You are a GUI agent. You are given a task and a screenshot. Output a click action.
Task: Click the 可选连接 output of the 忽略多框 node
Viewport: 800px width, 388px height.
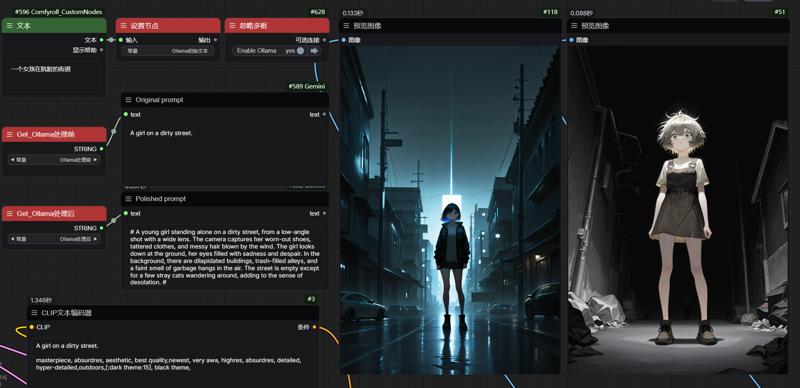(307, 40)
